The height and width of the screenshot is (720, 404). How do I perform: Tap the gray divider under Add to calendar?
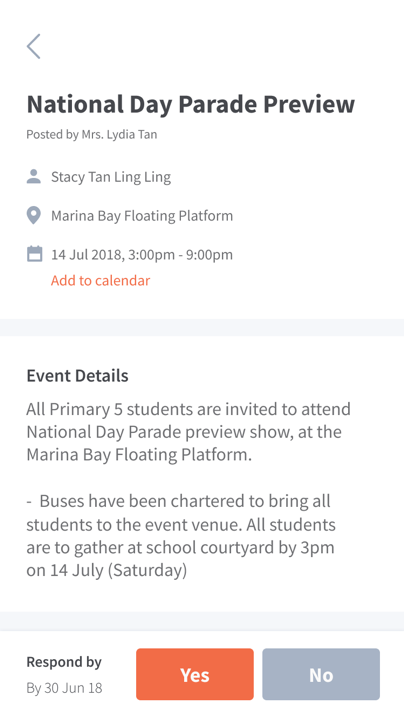pos(202,327)
